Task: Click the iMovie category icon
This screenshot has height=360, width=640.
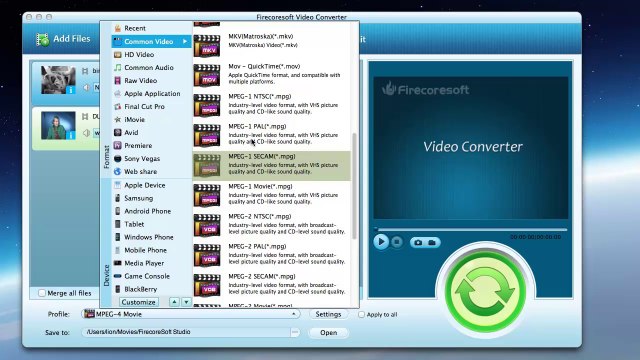Action: pyautogui.click(x=118, y=120)
